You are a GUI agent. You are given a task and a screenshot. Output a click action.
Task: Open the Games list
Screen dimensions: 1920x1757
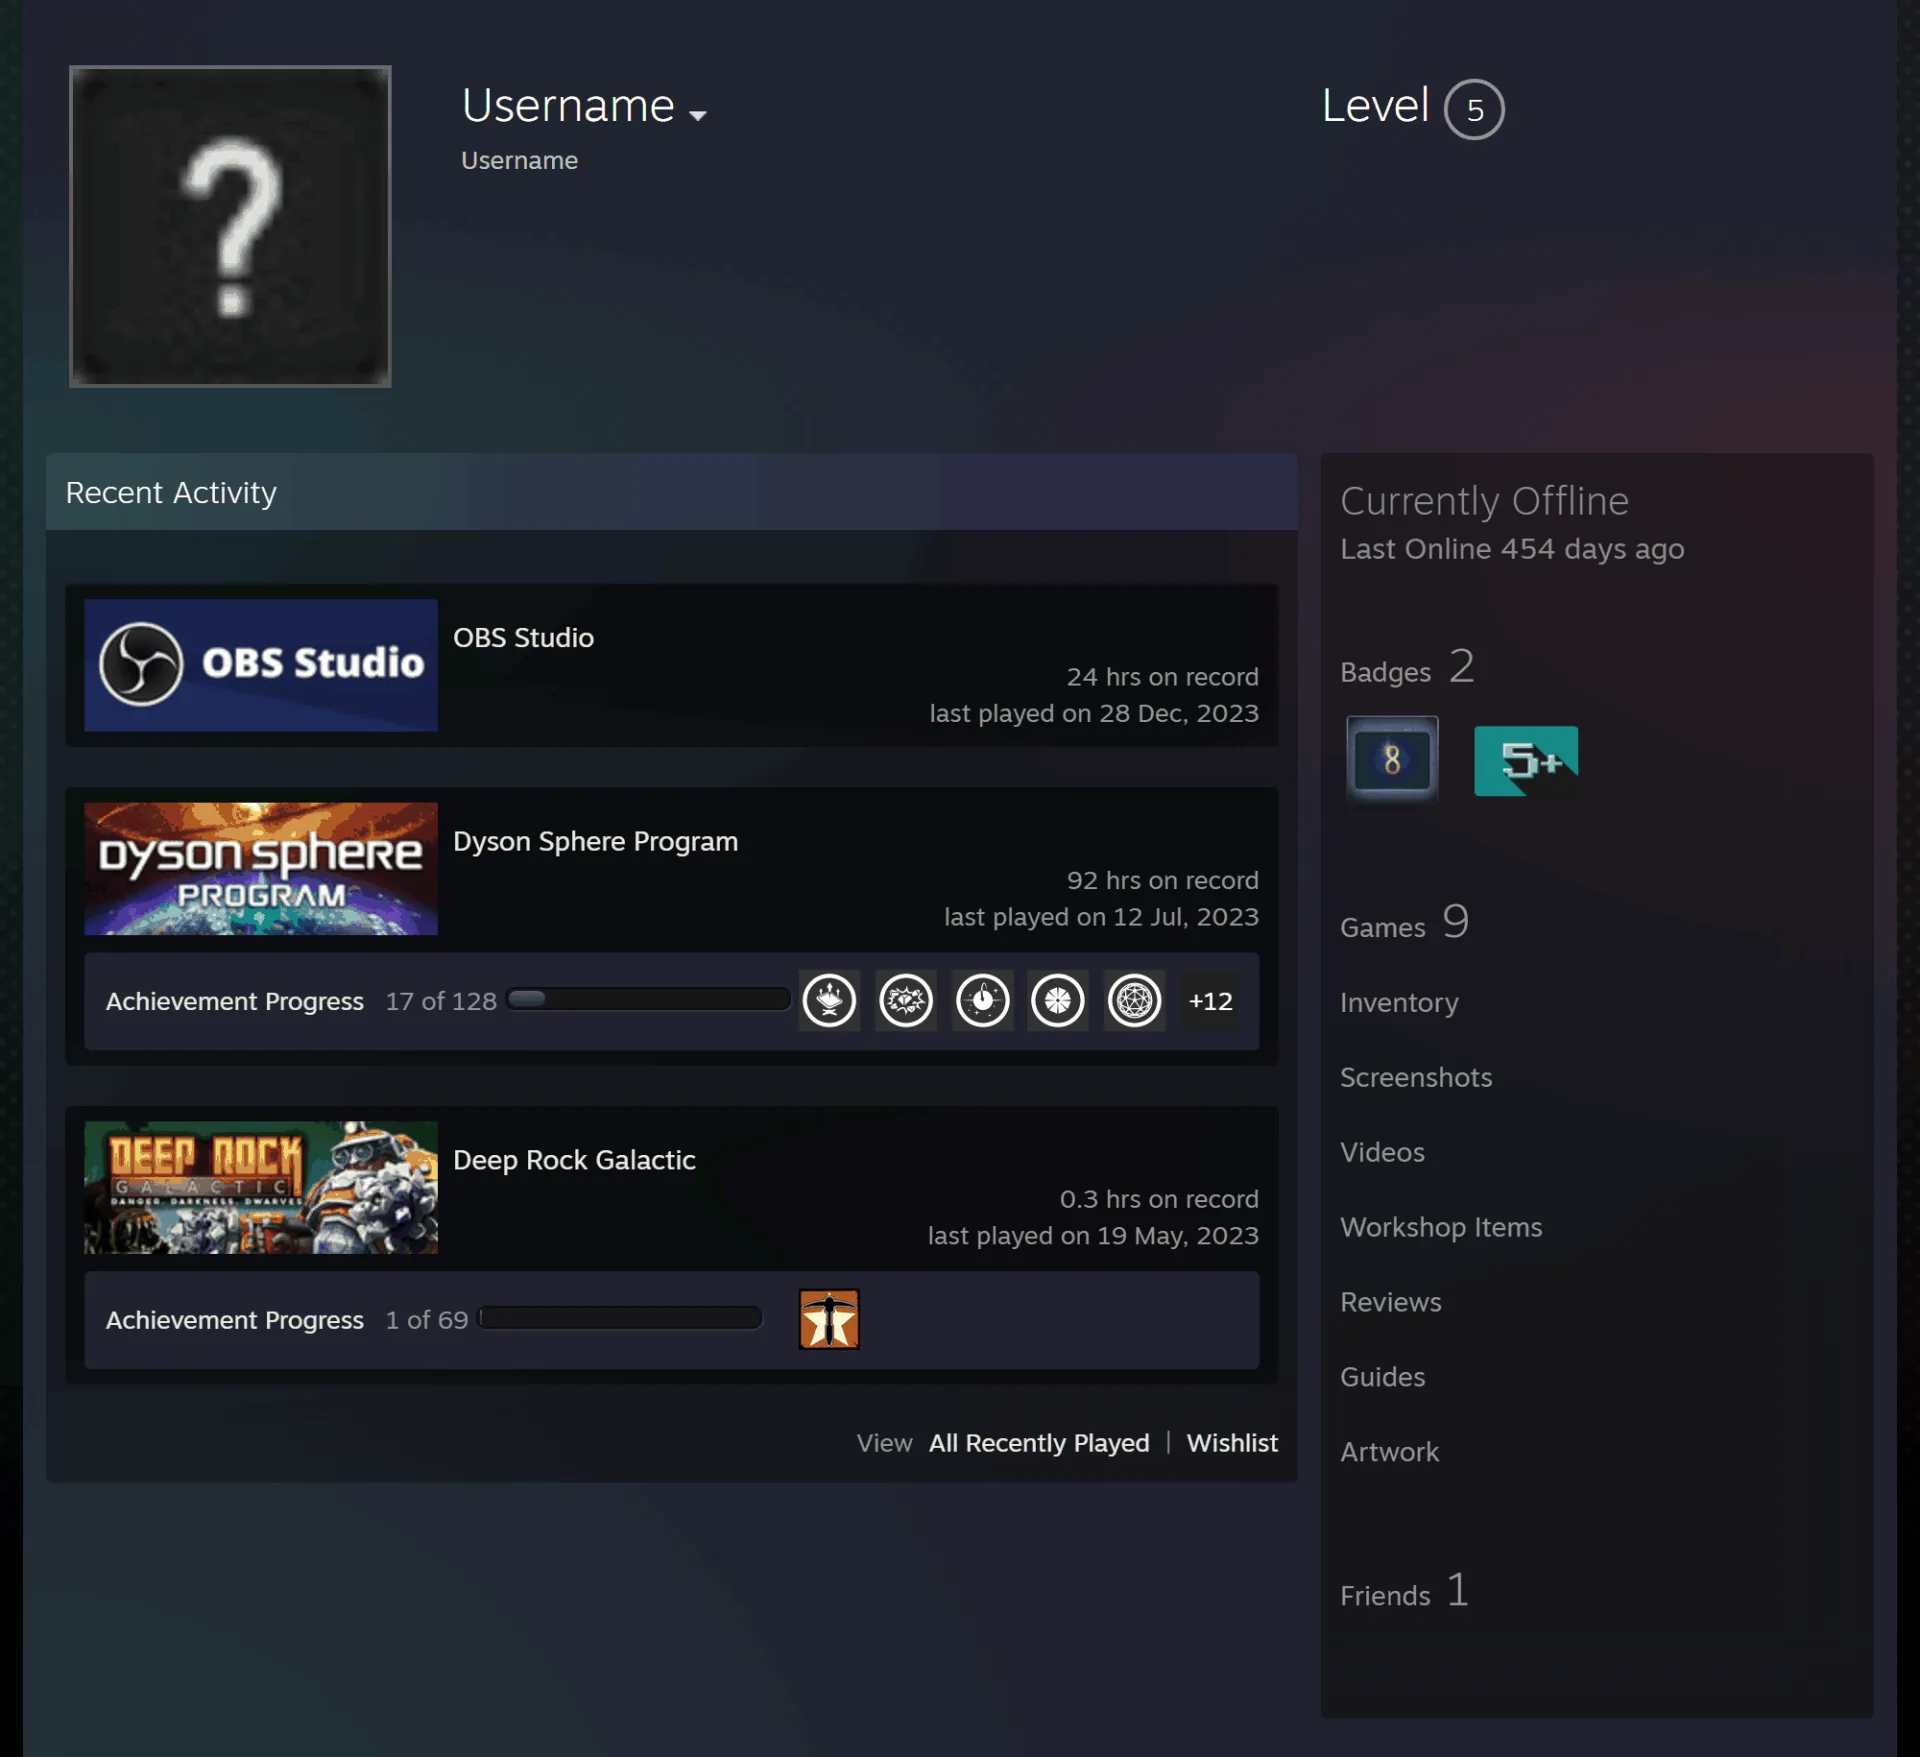[1404, 923]
